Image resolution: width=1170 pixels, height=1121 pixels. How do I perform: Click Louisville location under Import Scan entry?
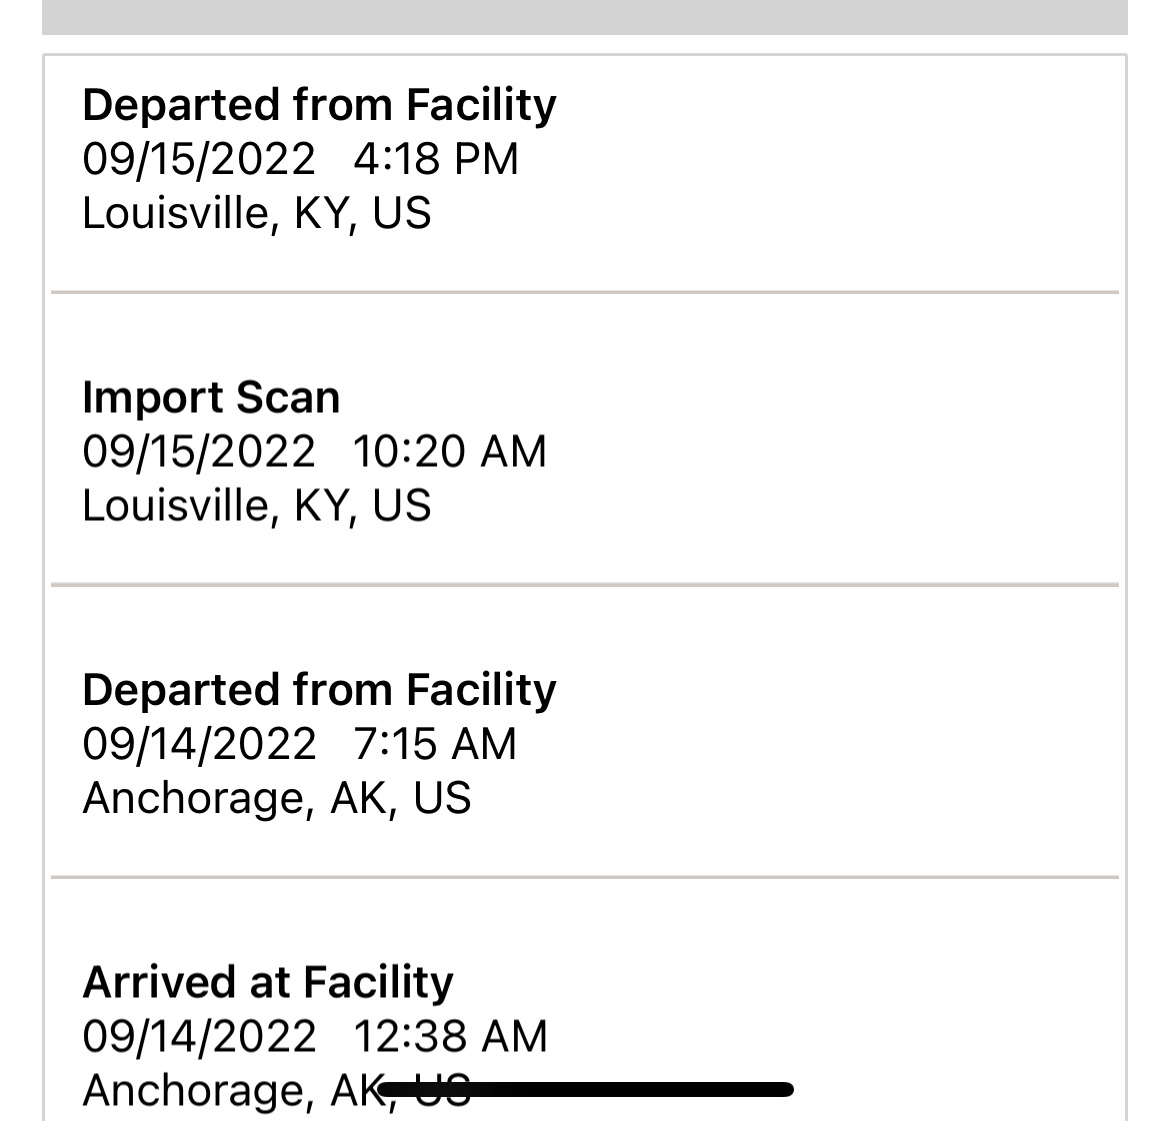tap(256, 505)
